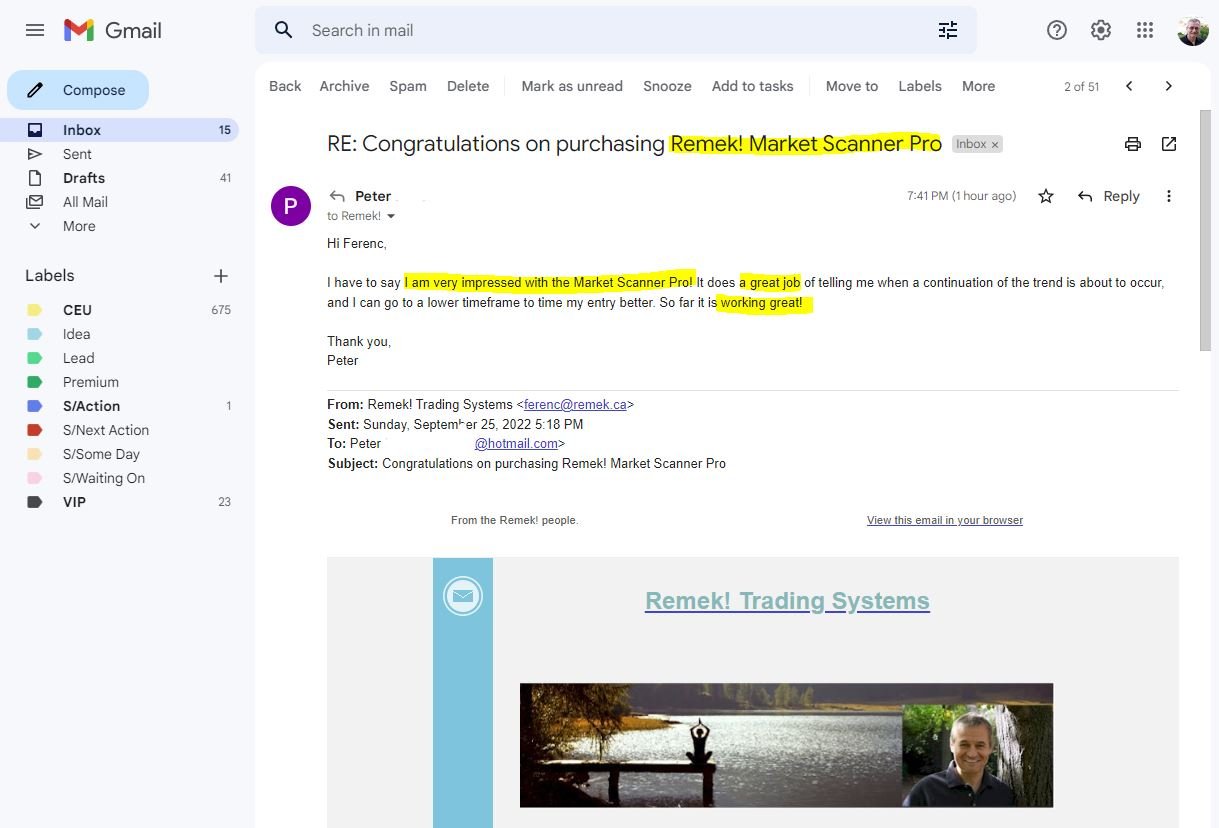Click the search magnifier icon
The image size is (1219, 828).
tap(284, 30)
